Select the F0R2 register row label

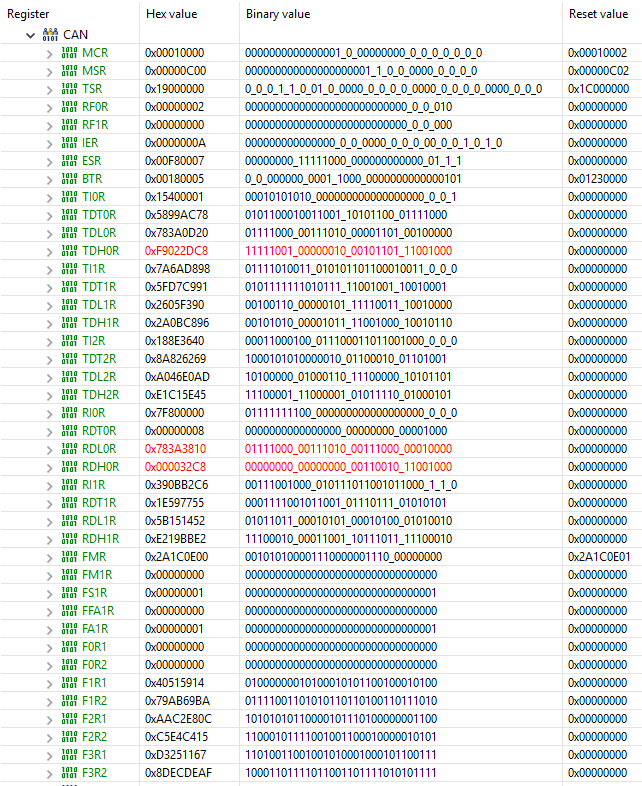[x=95, y=665]
